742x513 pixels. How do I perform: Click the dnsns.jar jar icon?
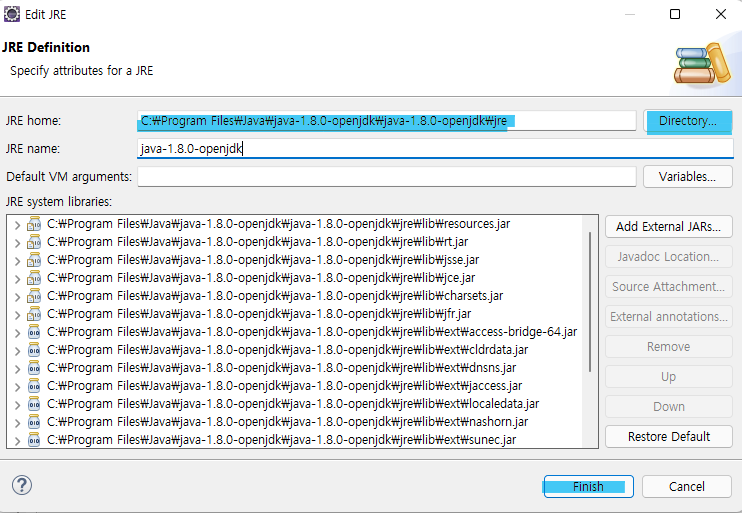click(34, 368)
